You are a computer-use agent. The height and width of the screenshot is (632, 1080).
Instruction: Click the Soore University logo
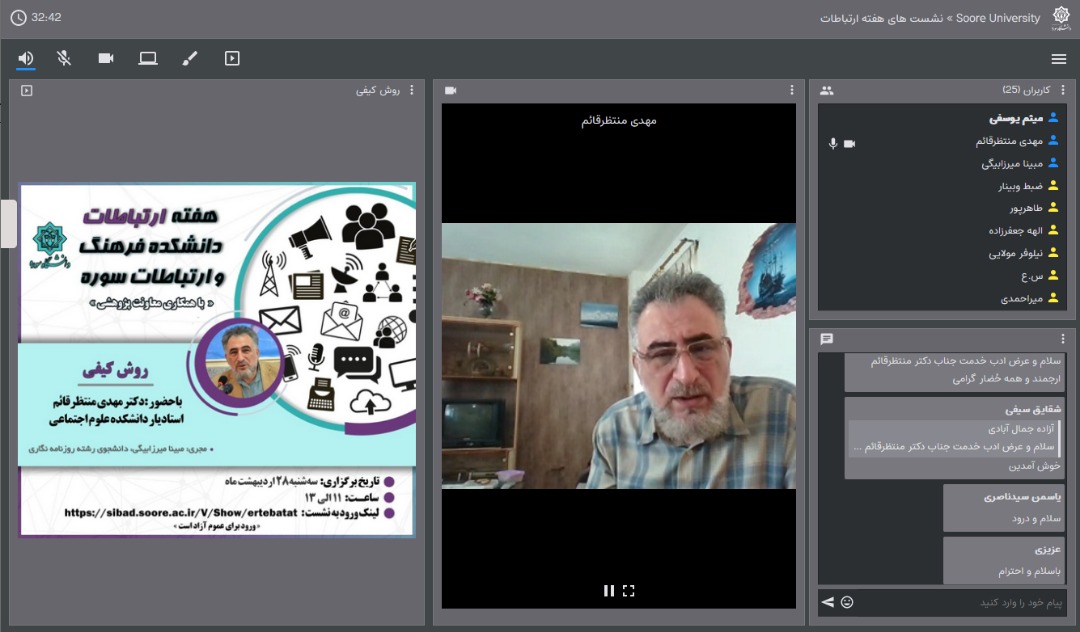(x=1061, y=18)
